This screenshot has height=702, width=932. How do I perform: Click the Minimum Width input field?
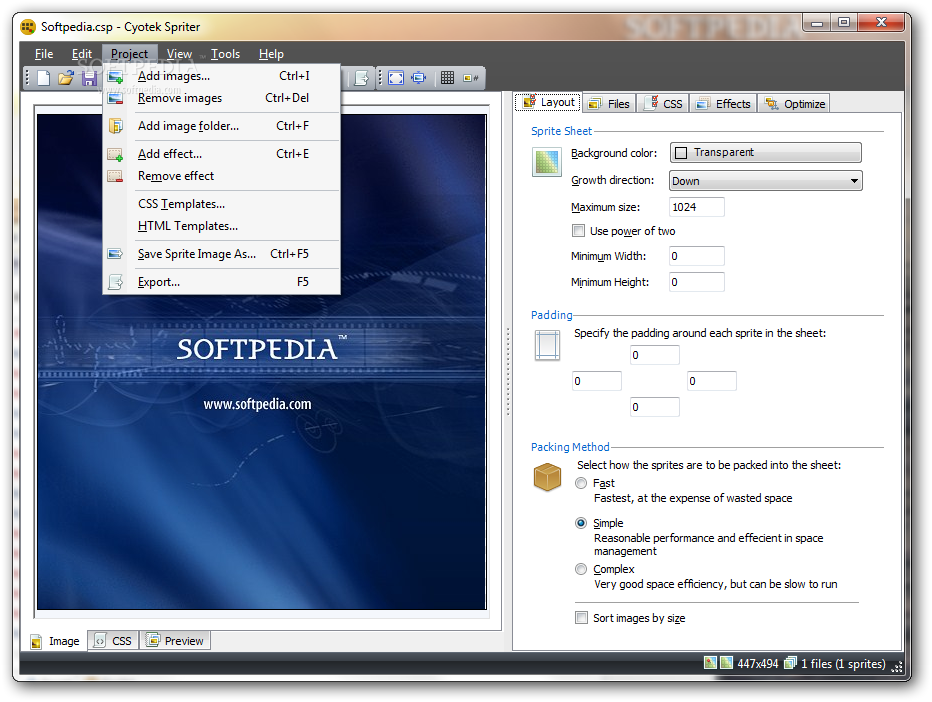coord(697,256)
